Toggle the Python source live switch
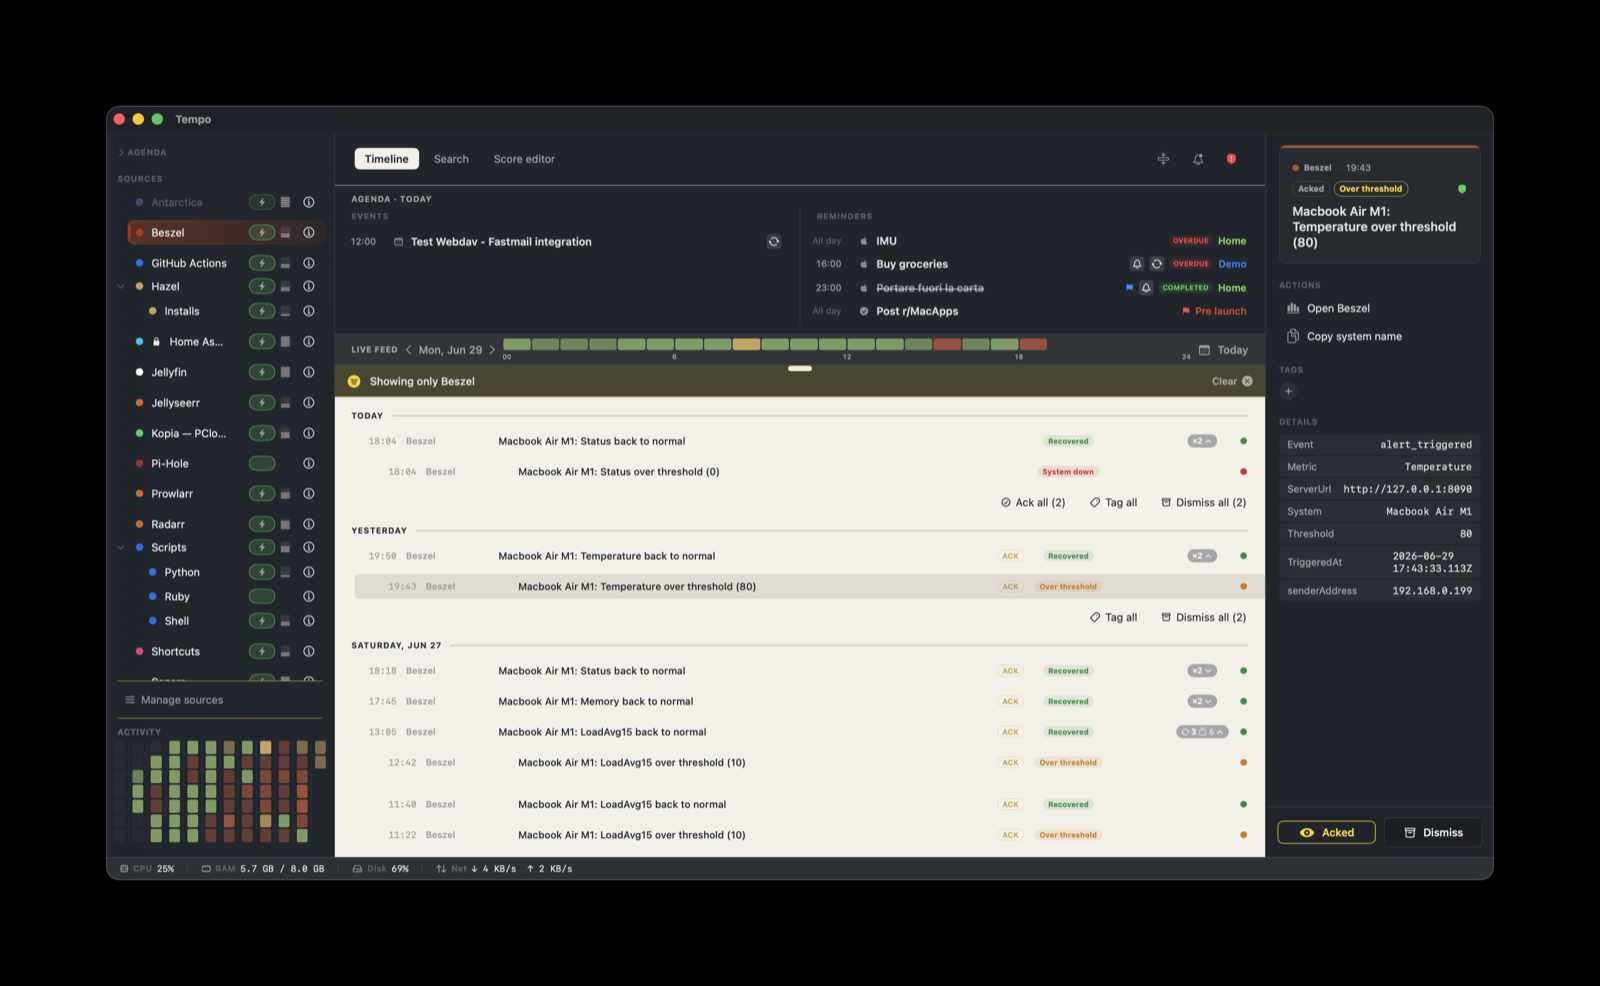Image resolution: width=1600 pixels, height=986 pixels. pyautogui.click(x=262, y=572)
